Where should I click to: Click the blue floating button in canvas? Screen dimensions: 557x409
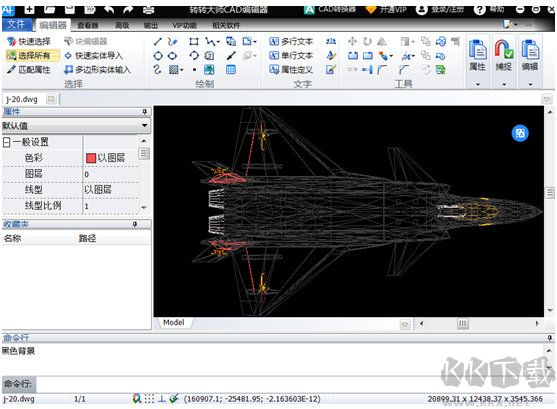point(520,133)
